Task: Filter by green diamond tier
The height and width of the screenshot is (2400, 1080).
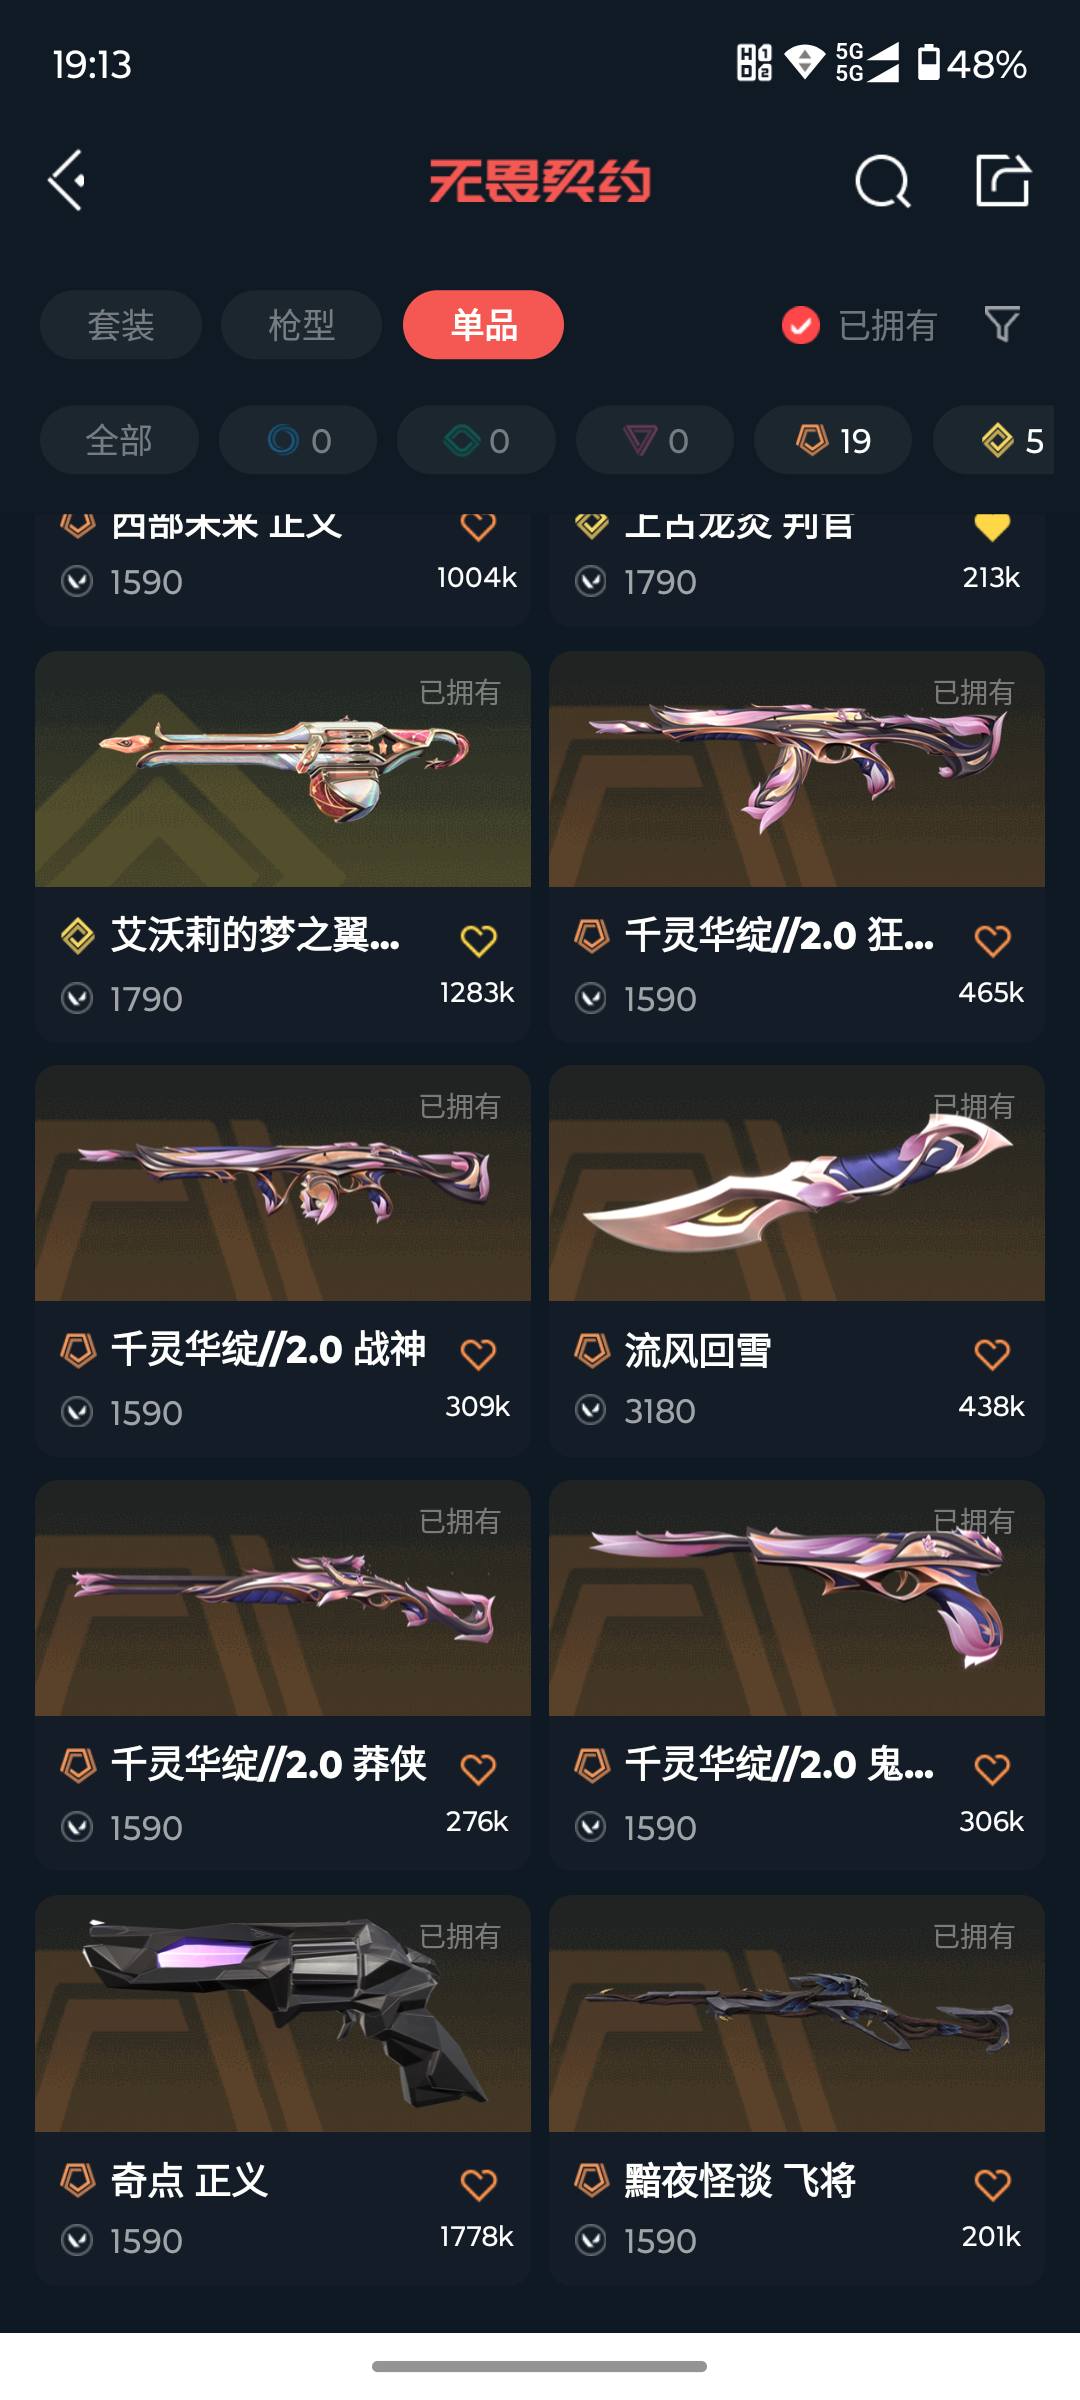Action: click(x=476, y=440)
